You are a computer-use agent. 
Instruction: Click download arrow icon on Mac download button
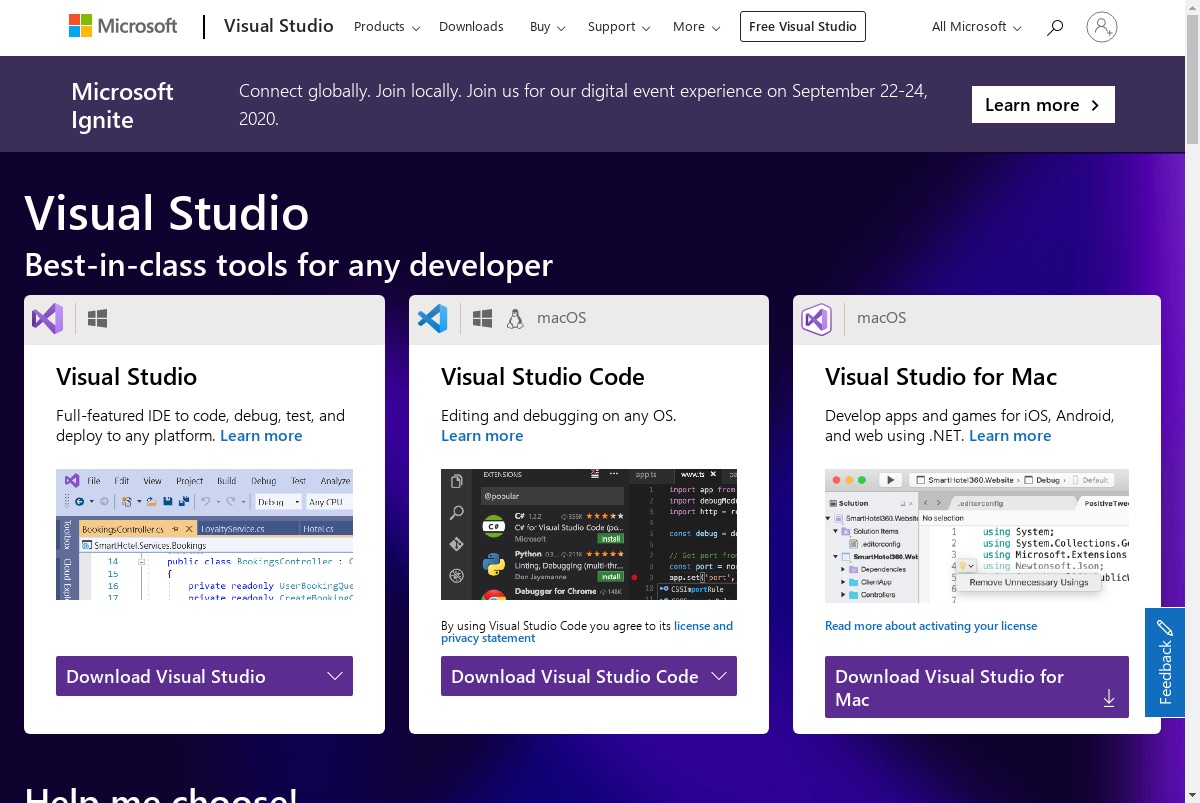click(x=1108, y=699)
